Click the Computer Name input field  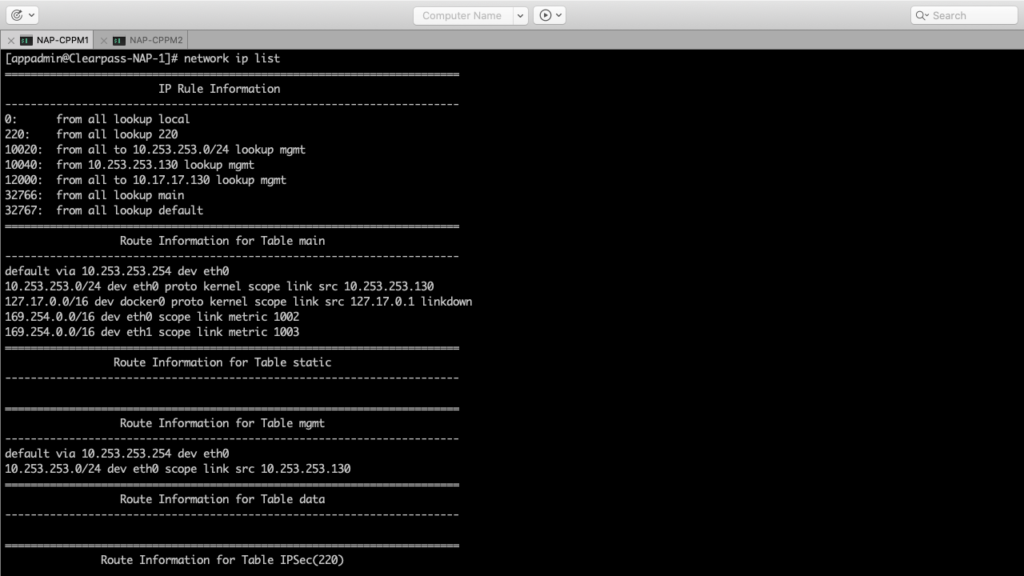tap(463, 16)
